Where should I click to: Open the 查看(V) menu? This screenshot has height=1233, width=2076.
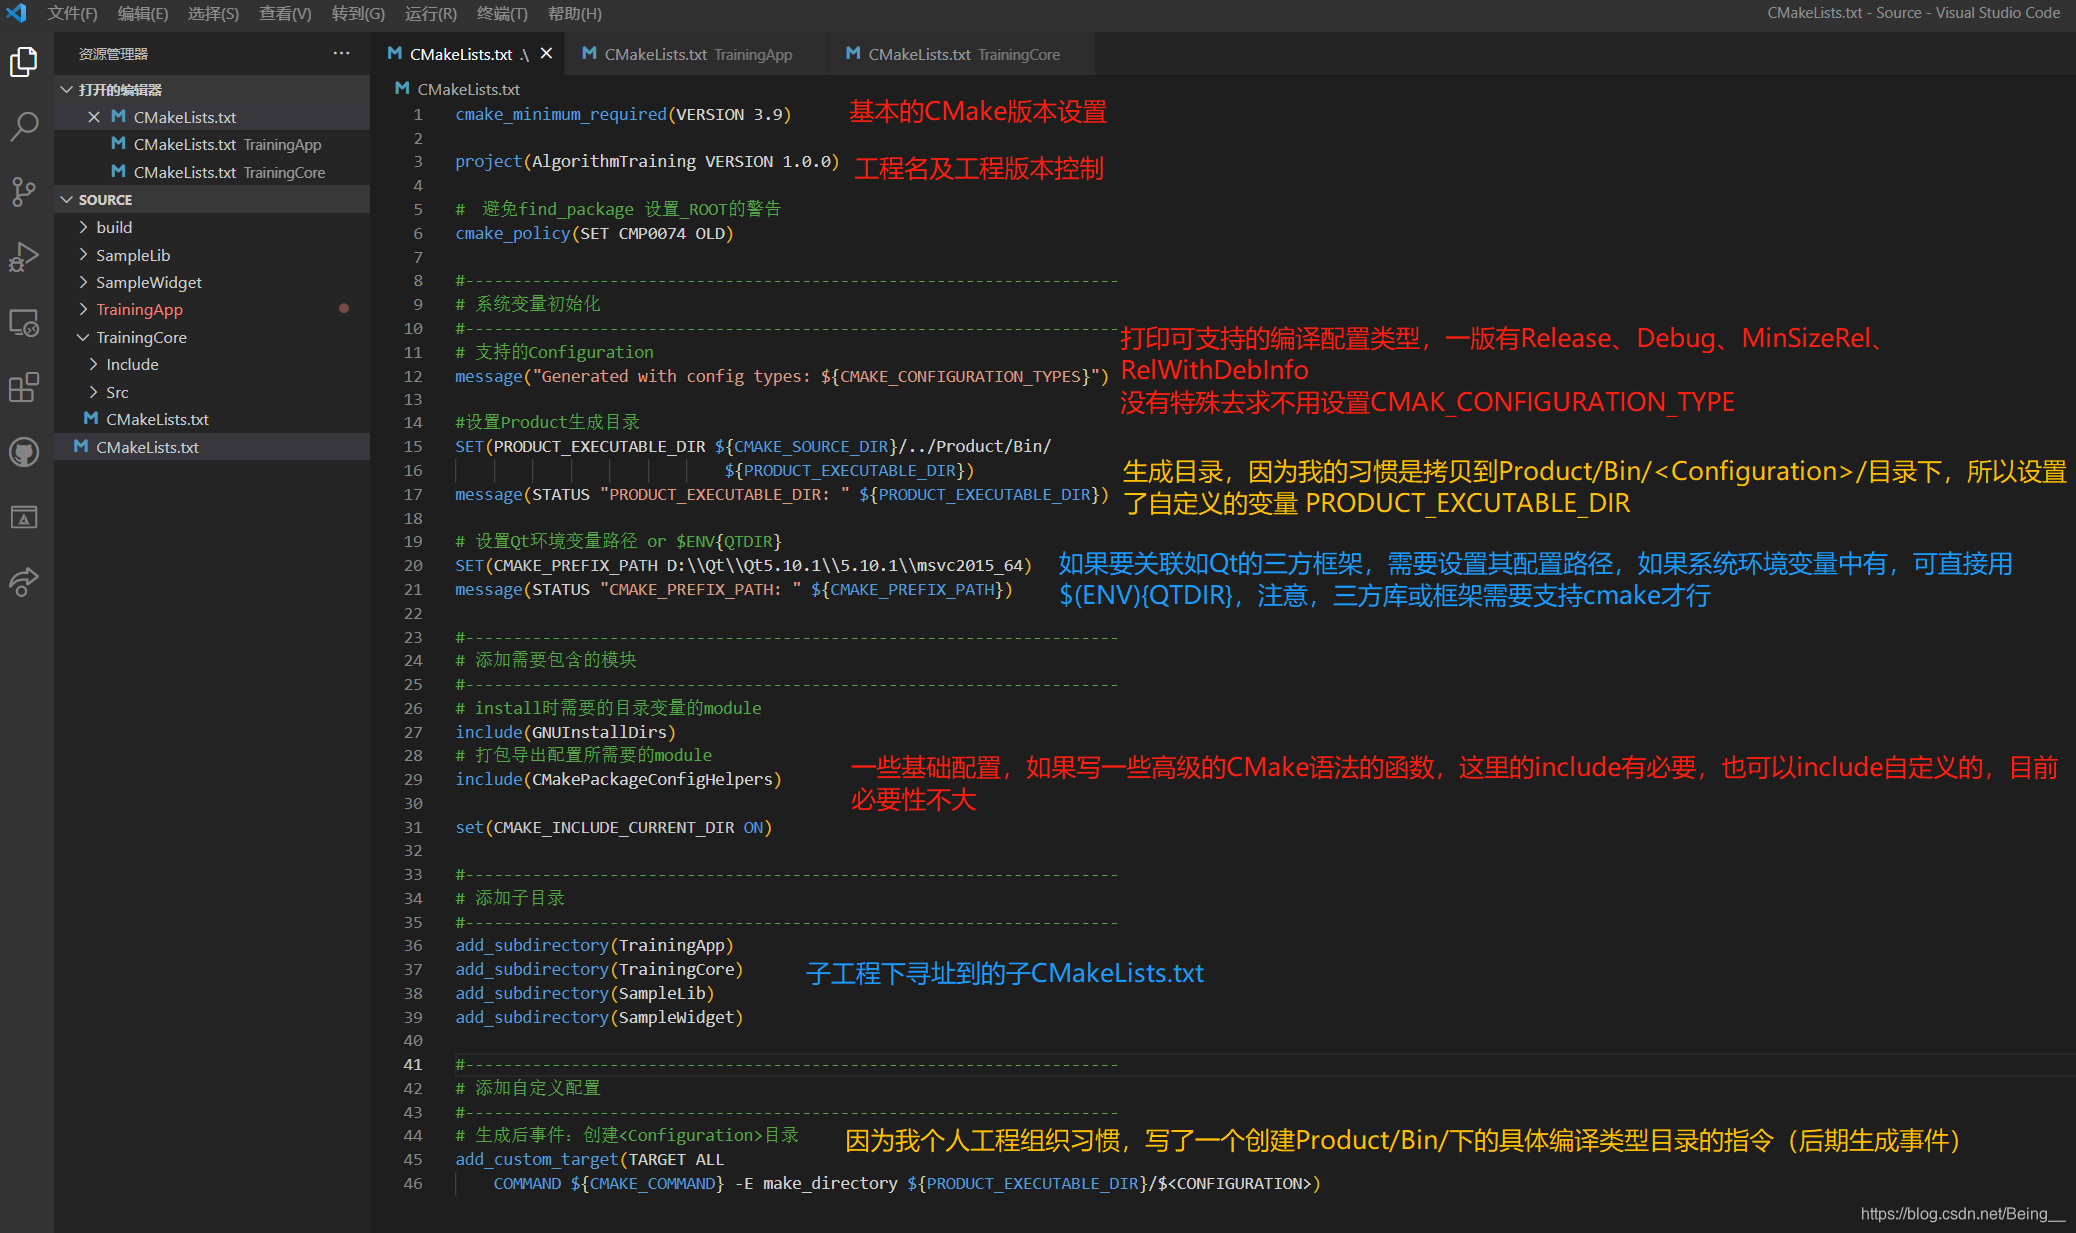pos(285,13)
